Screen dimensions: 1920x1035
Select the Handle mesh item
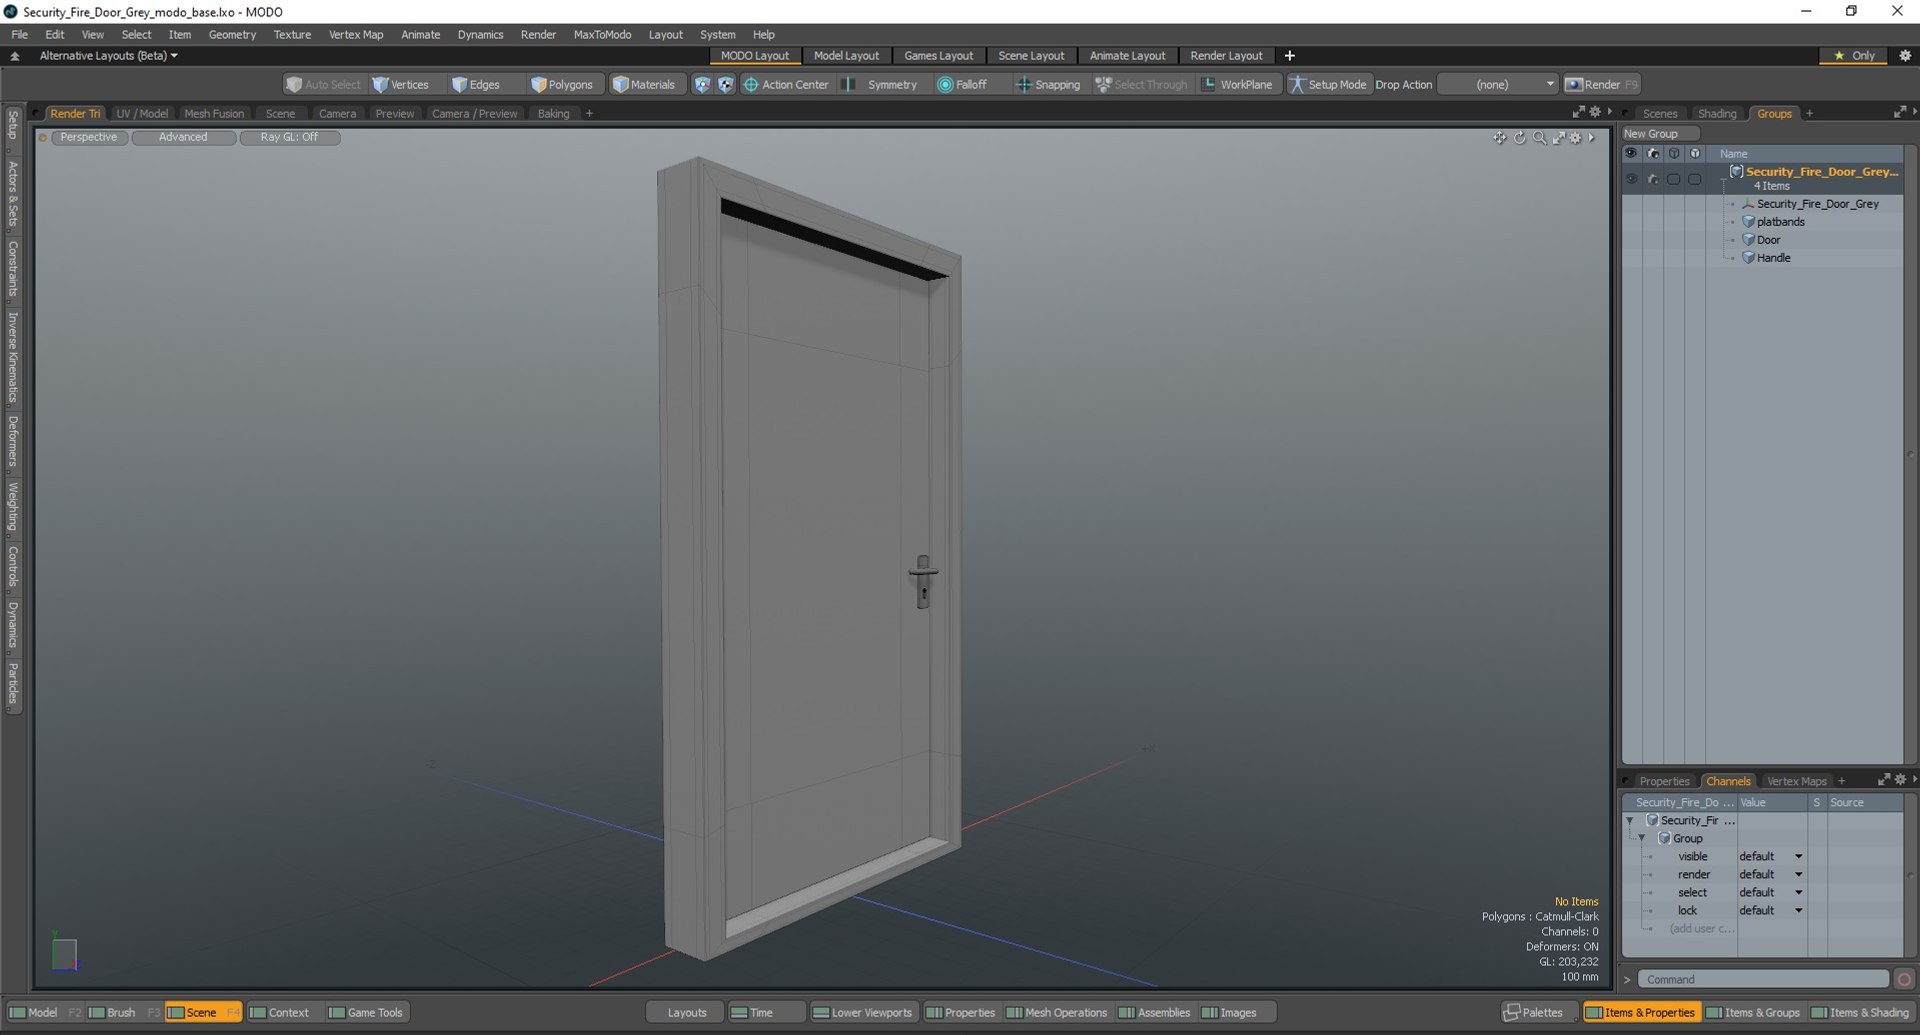point(1773,258)
